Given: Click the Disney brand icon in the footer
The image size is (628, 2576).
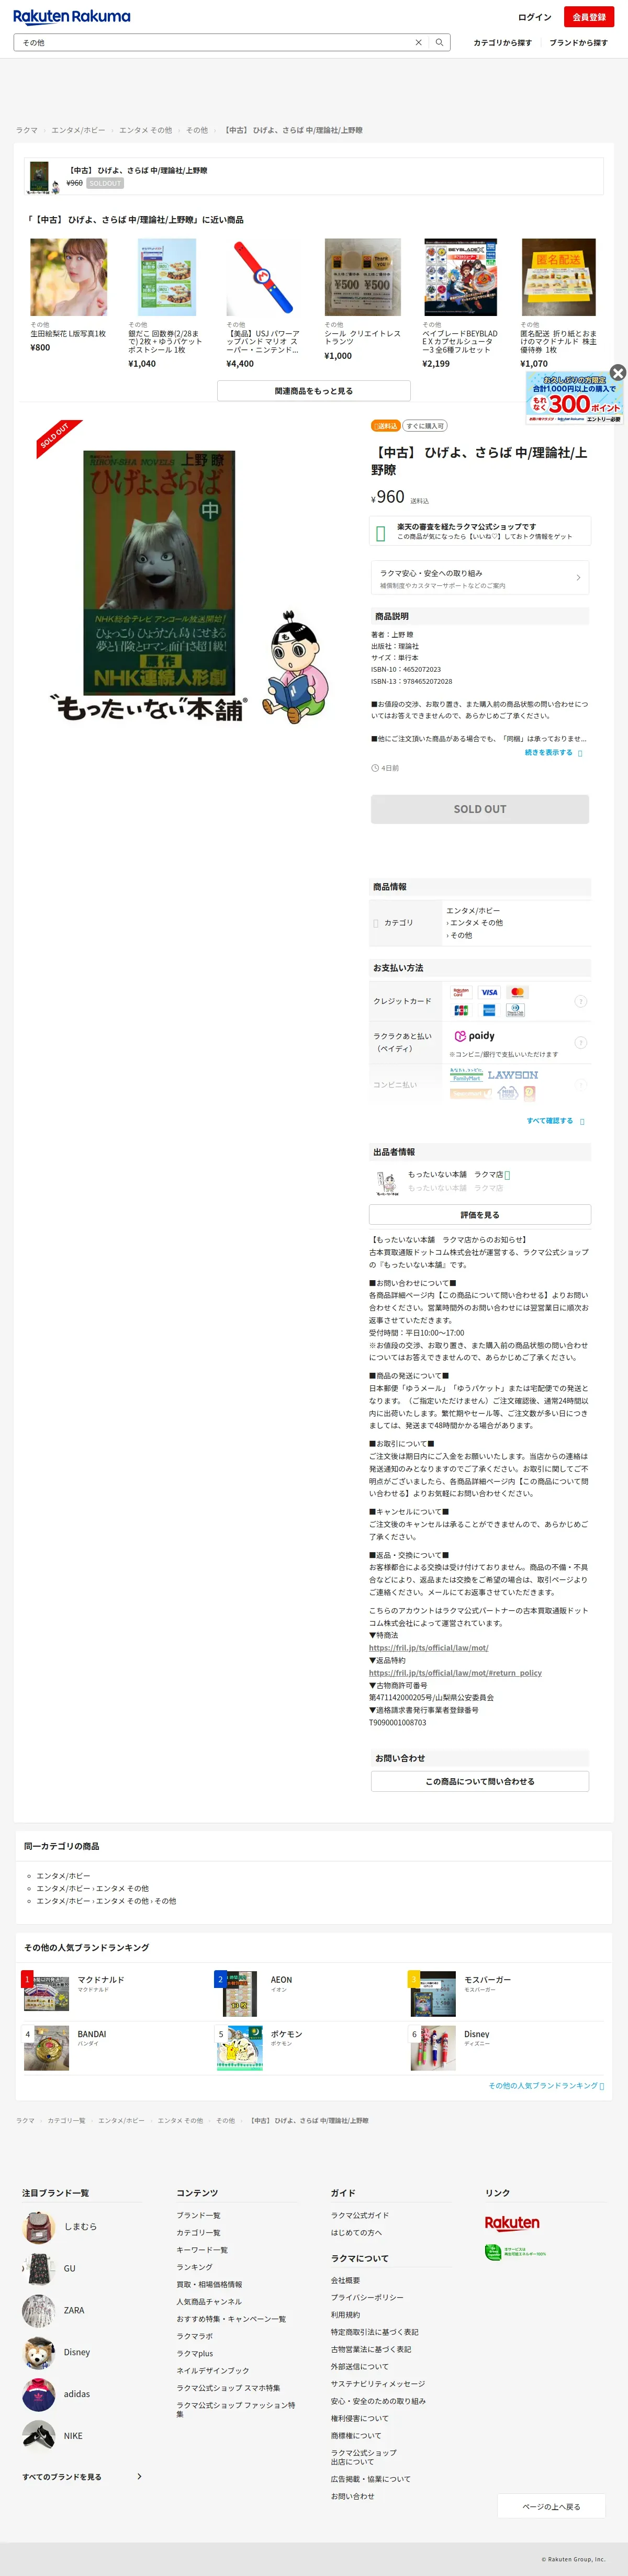Looking at the screenshot, I should coord(39,2353).
